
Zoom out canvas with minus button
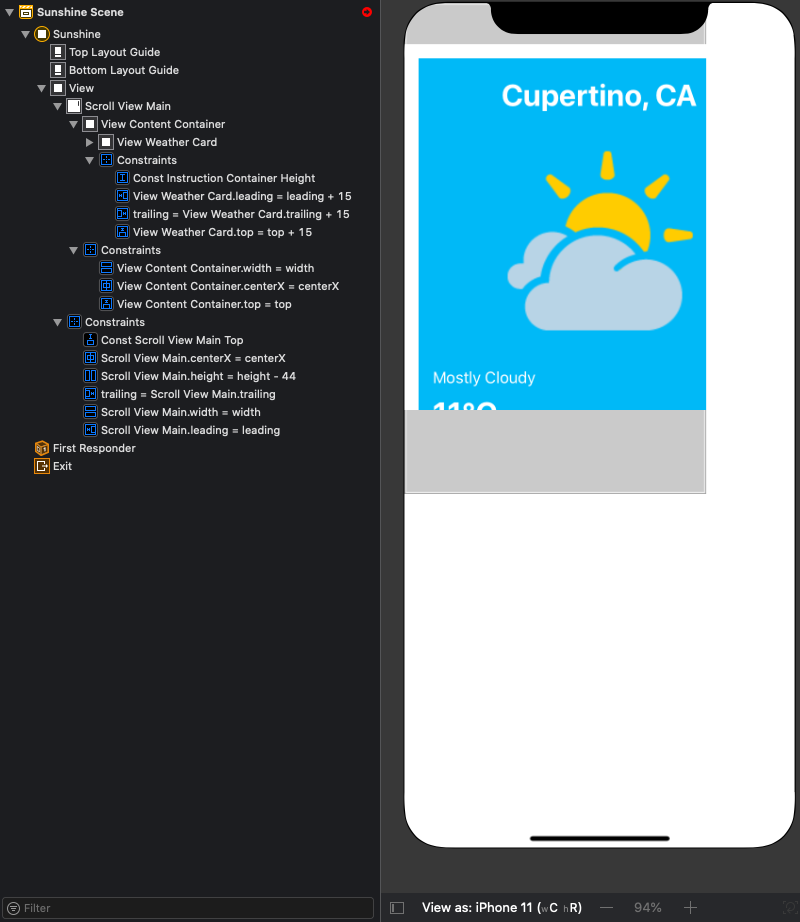tap(606, 908)
